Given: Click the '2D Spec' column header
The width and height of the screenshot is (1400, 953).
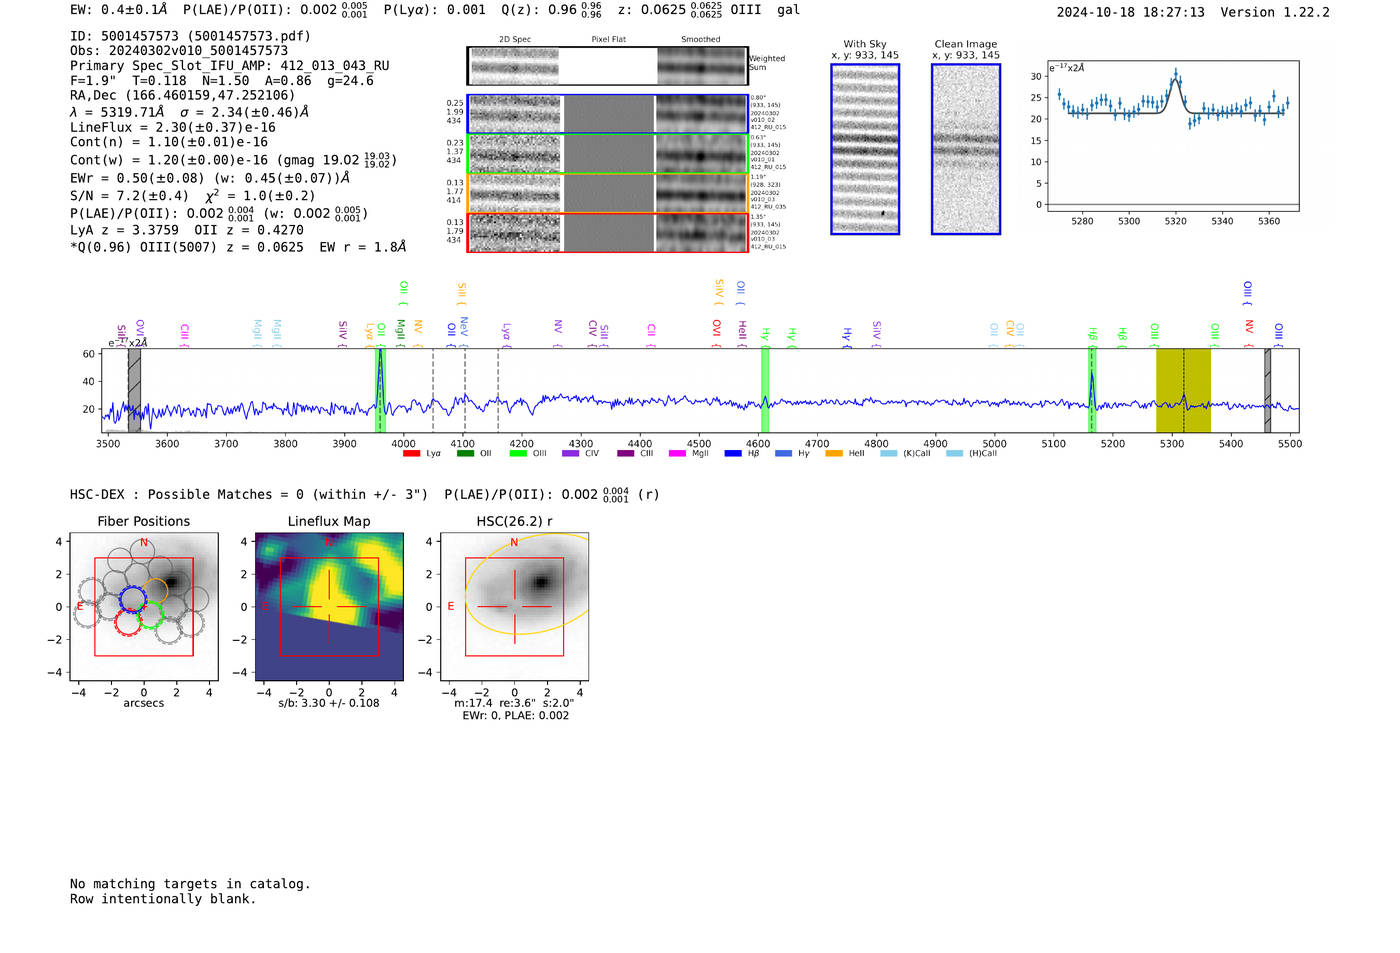Looking at the screenshot, I should (x=515, y=40).
